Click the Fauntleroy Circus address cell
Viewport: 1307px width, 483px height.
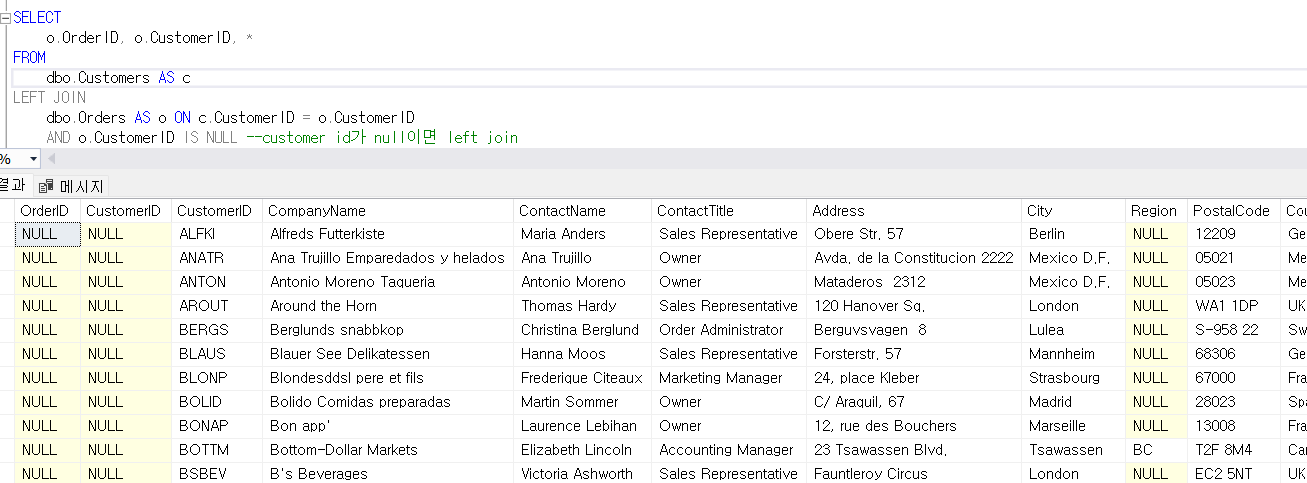coord(914,473)
